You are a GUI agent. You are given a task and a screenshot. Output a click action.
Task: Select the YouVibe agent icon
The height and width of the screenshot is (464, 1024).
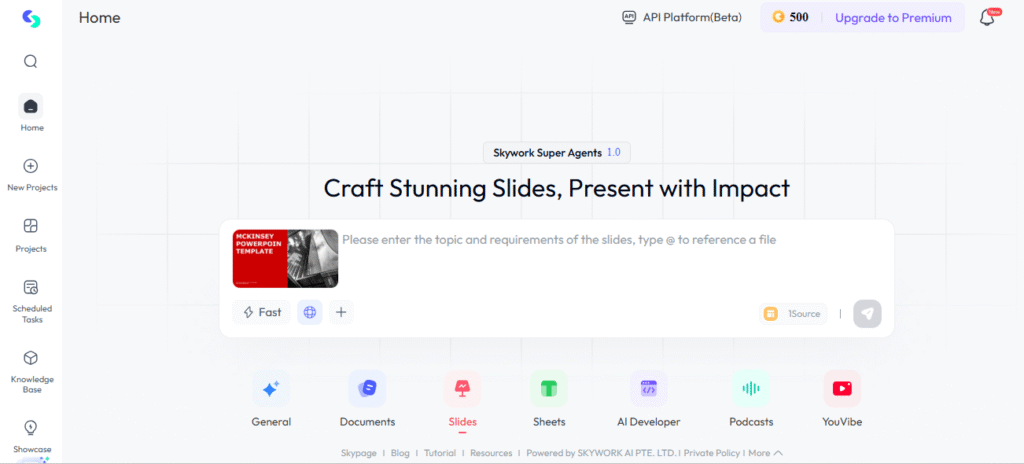(842, 389)
